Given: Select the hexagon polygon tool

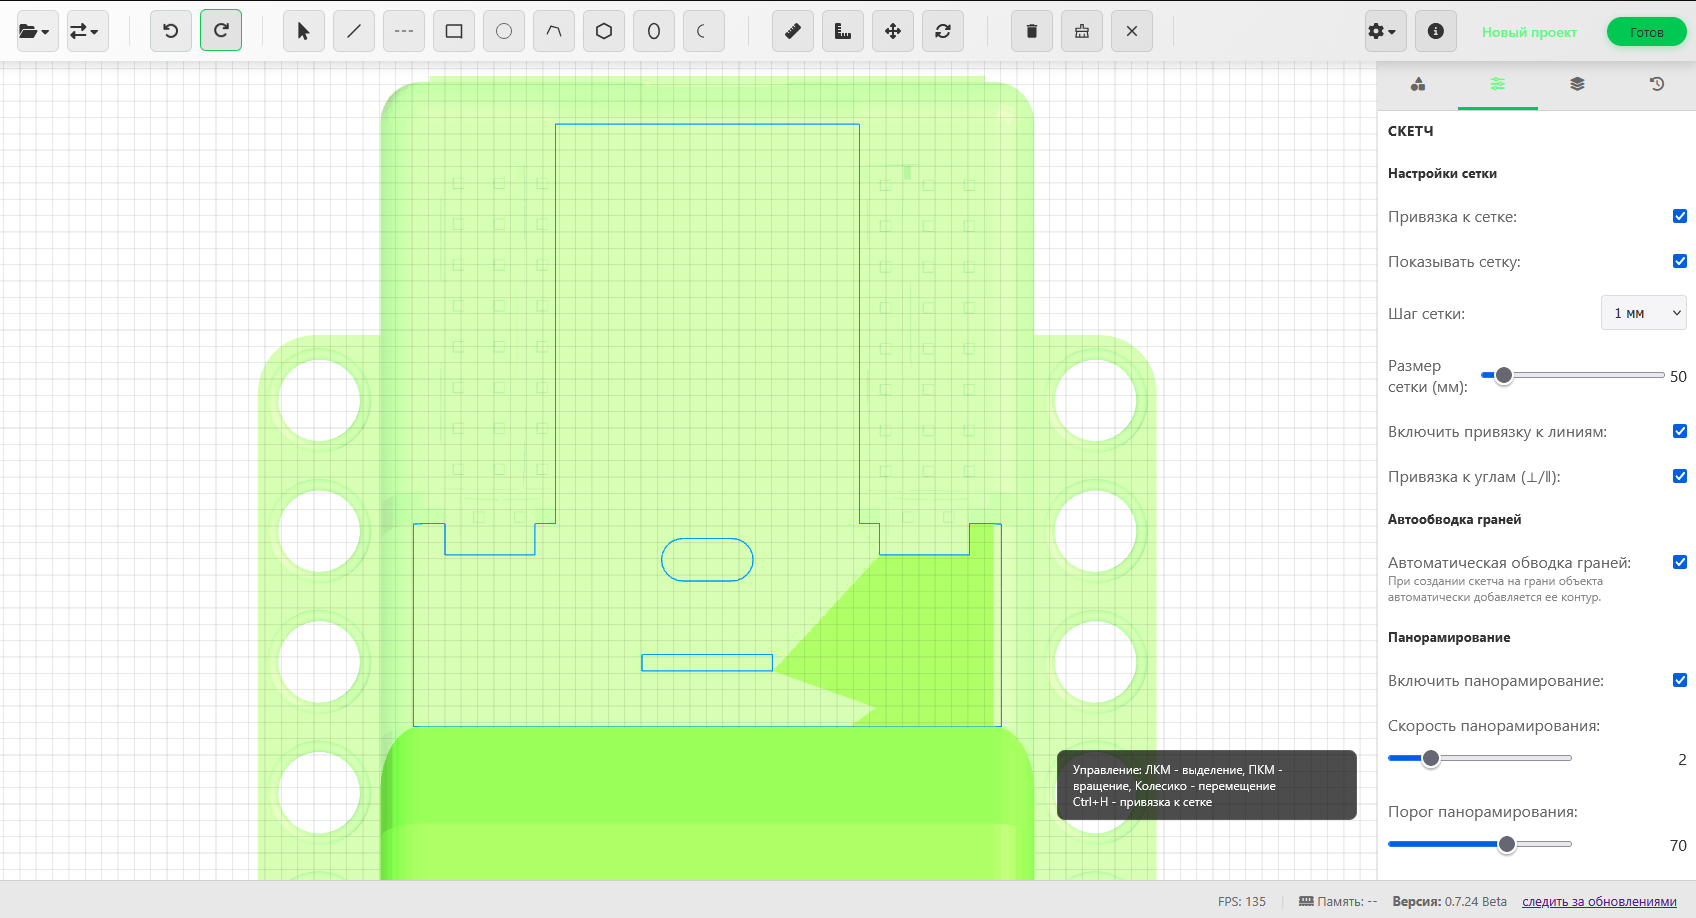Looking at the screenshot, I should (604, 31).
